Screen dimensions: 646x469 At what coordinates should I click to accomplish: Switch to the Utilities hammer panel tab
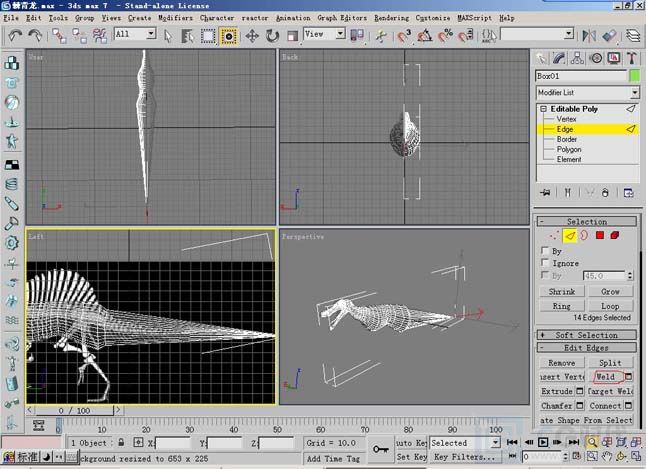(632, 59)
